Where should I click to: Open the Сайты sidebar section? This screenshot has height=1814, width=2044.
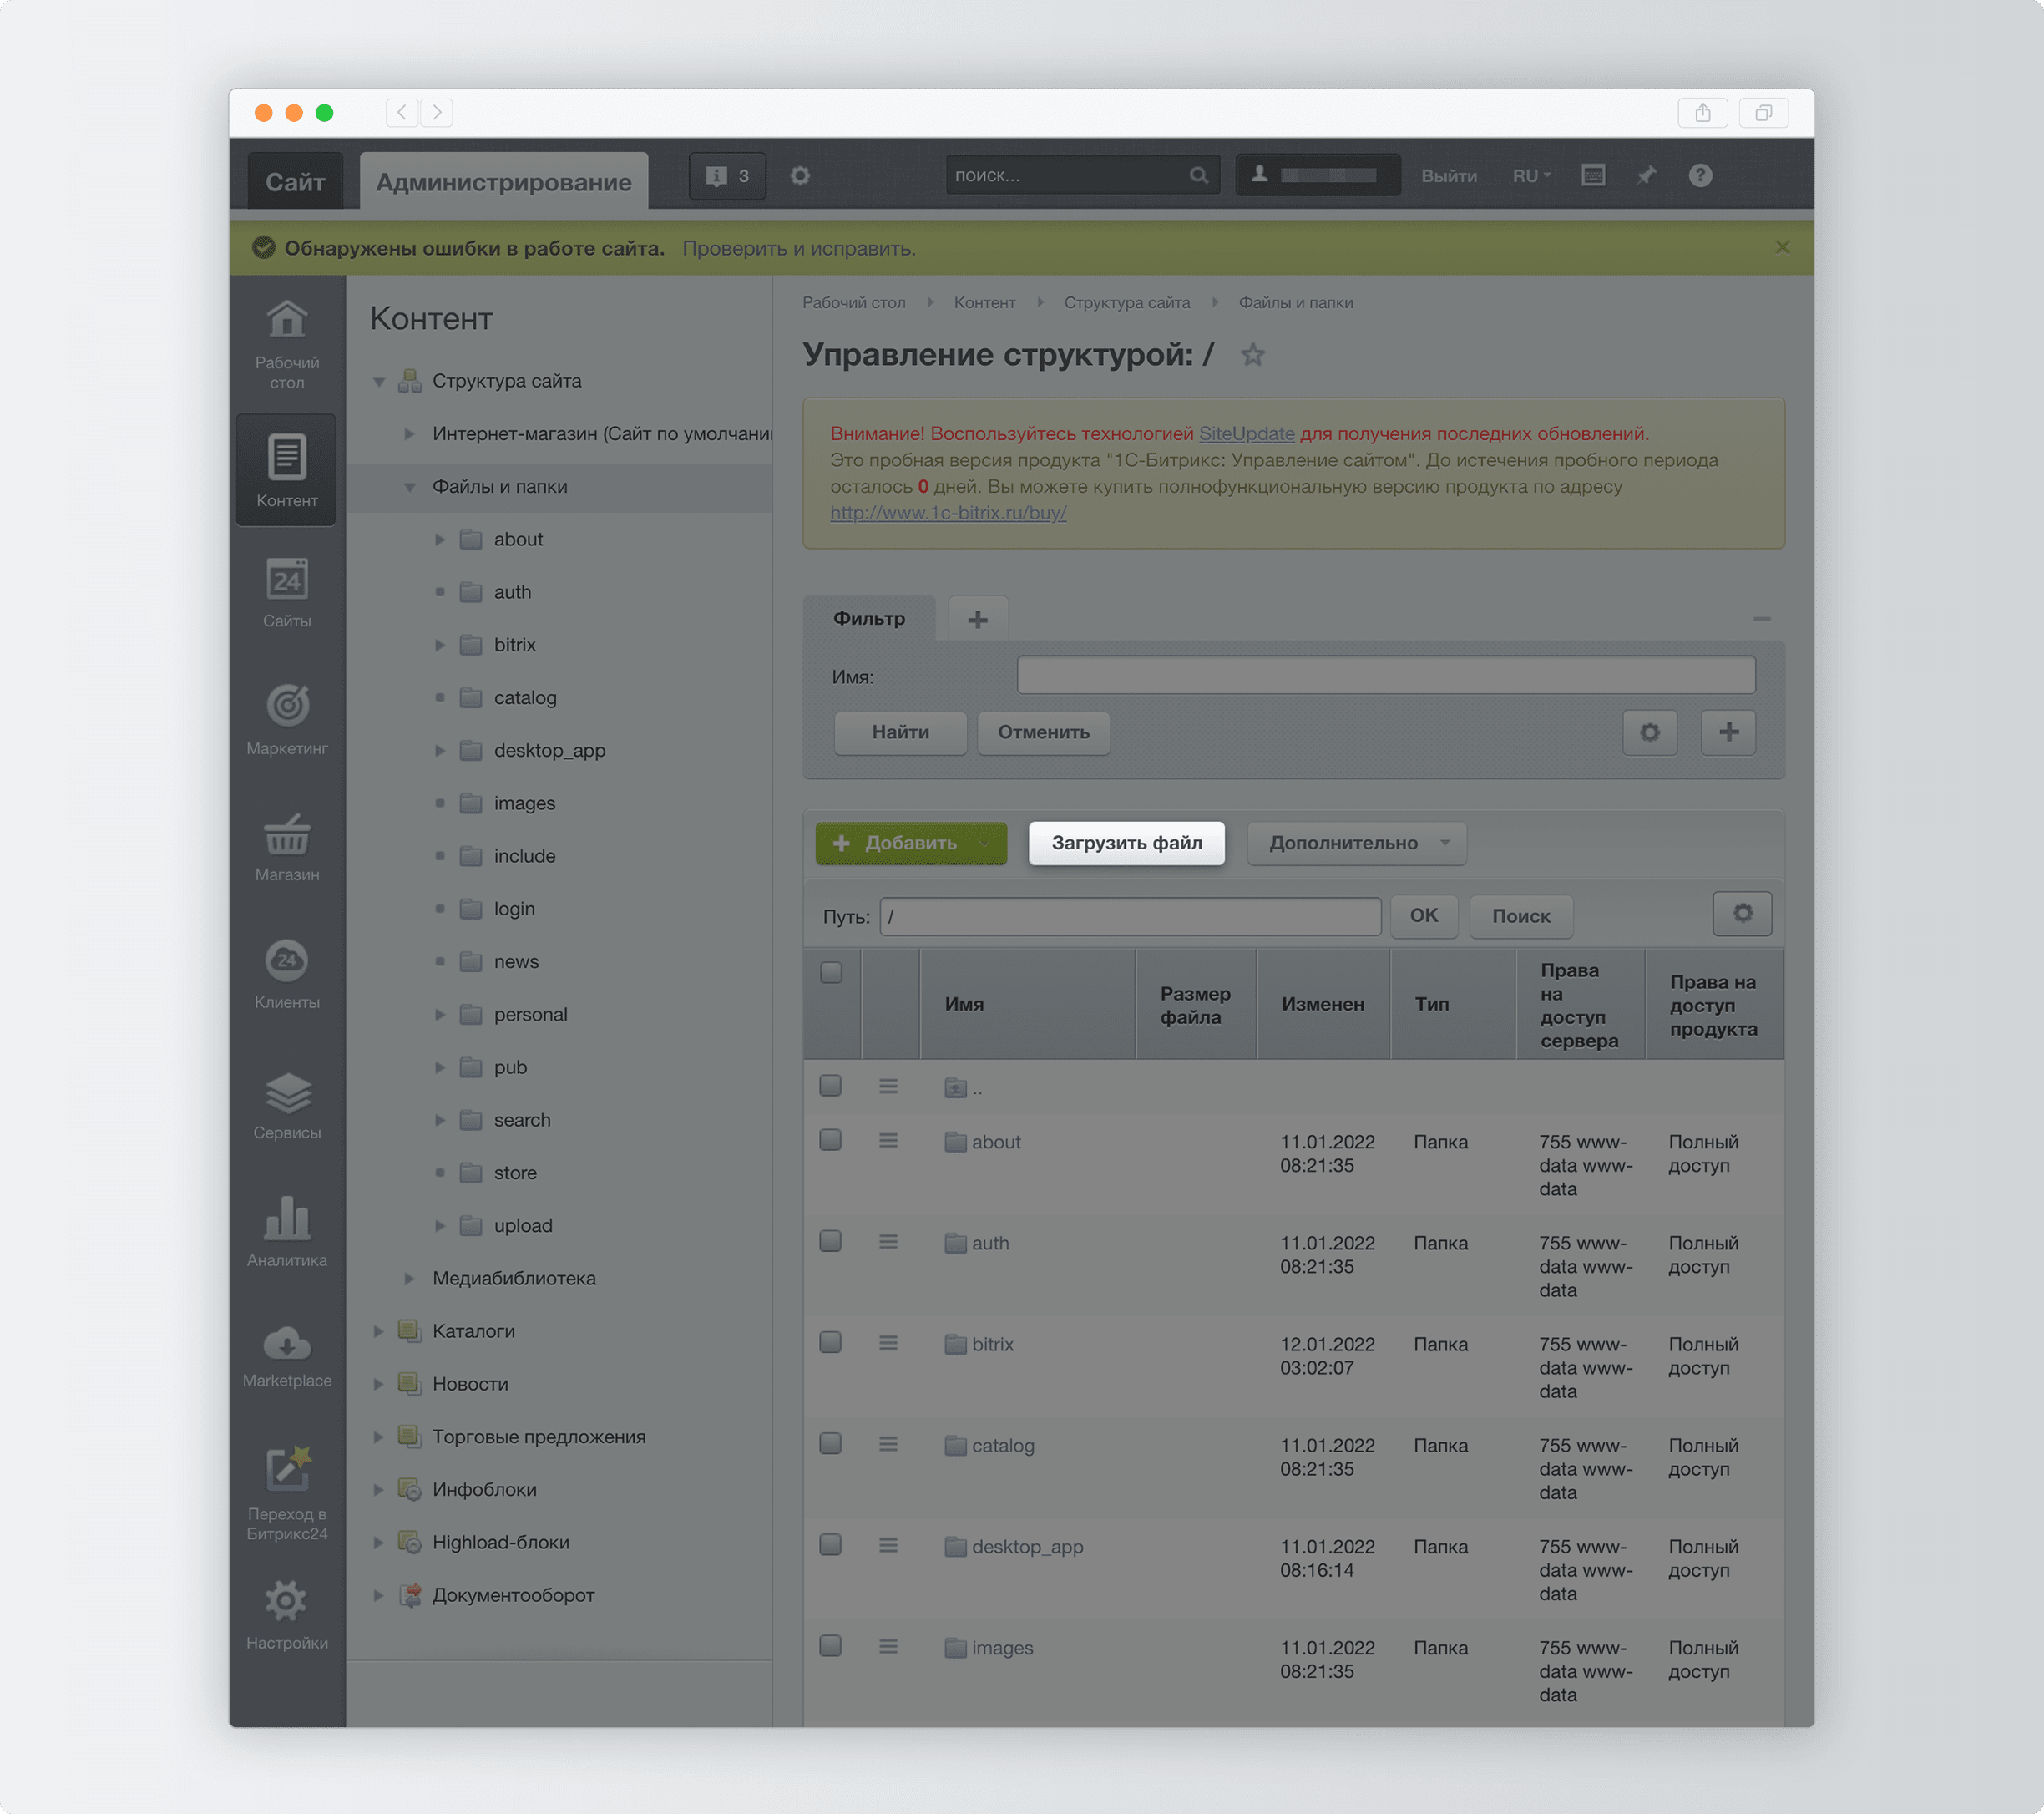point(287,593)
